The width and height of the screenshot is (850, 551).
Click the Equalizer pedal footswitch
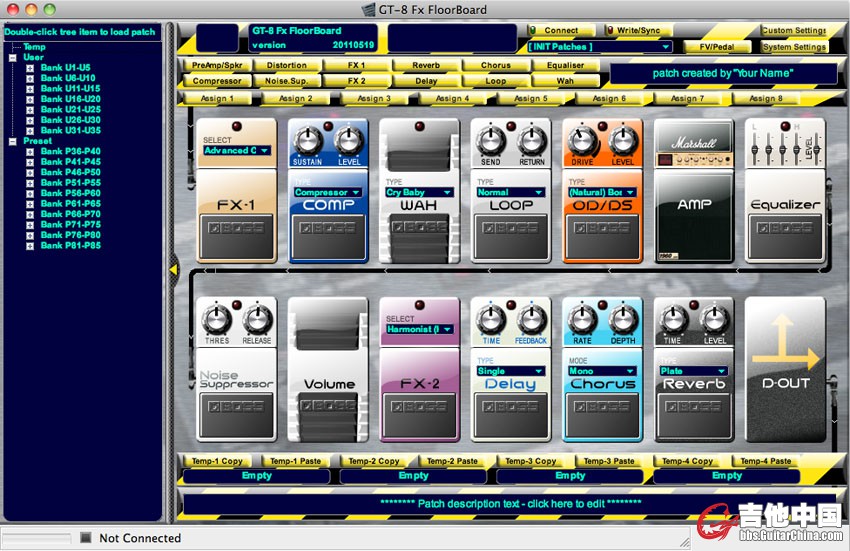click(784, 236)
